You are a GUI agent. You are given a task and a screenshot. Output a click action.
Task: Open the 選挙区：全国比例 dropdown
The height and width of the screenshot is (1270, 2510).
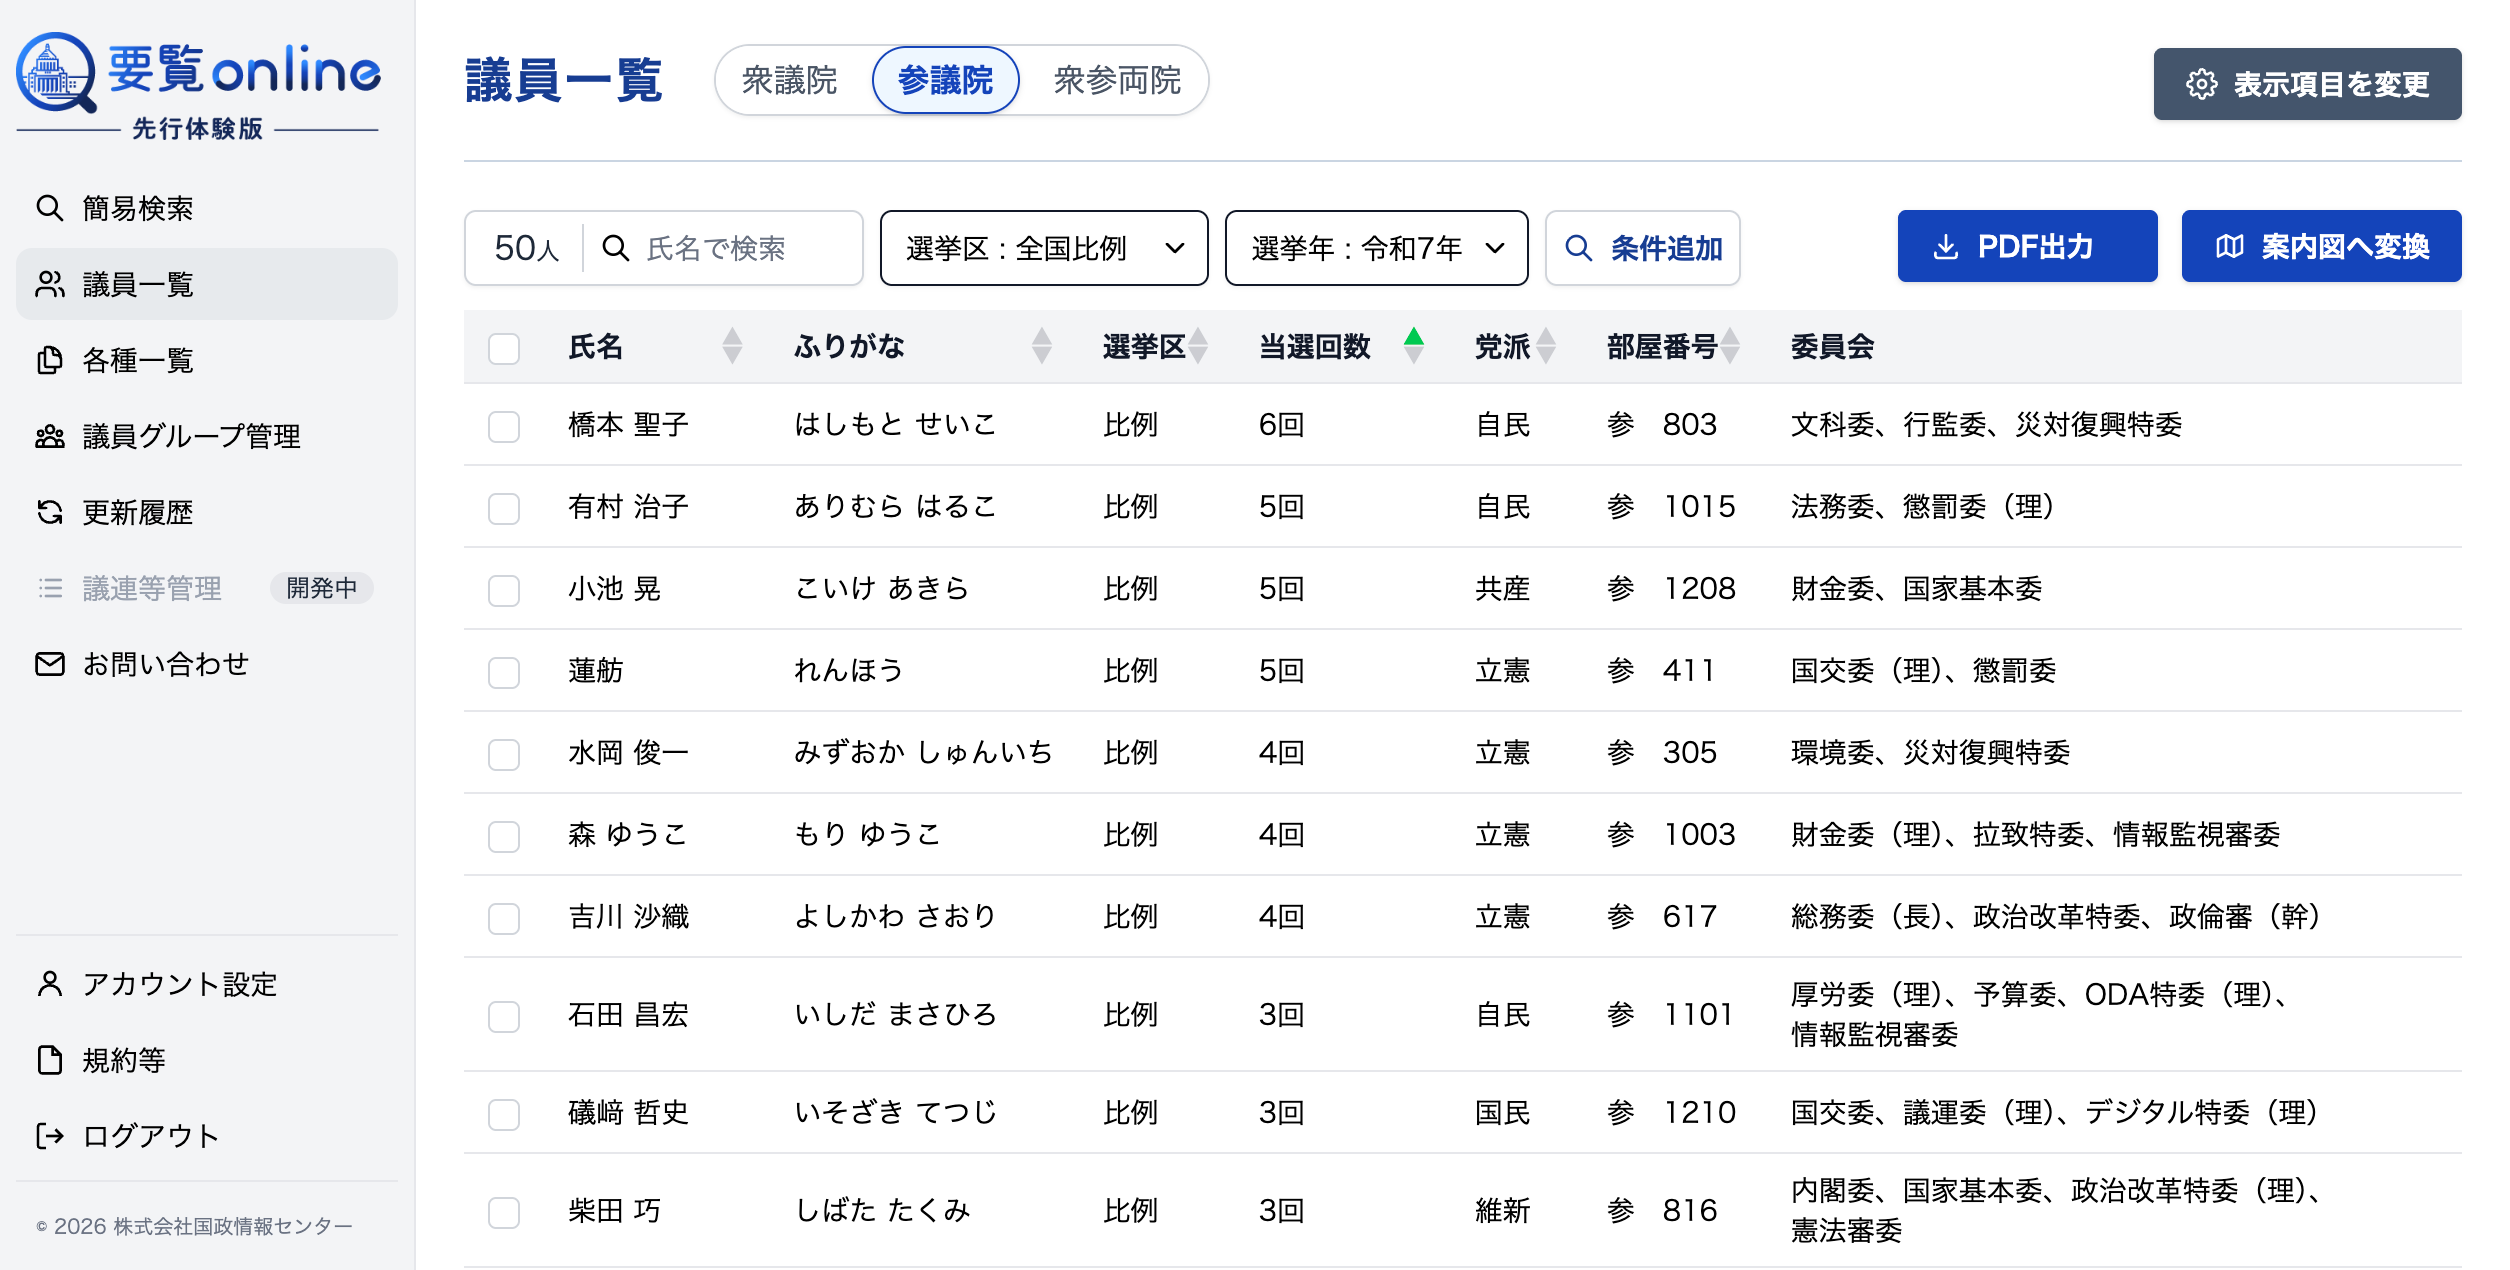click(1043, 248)
